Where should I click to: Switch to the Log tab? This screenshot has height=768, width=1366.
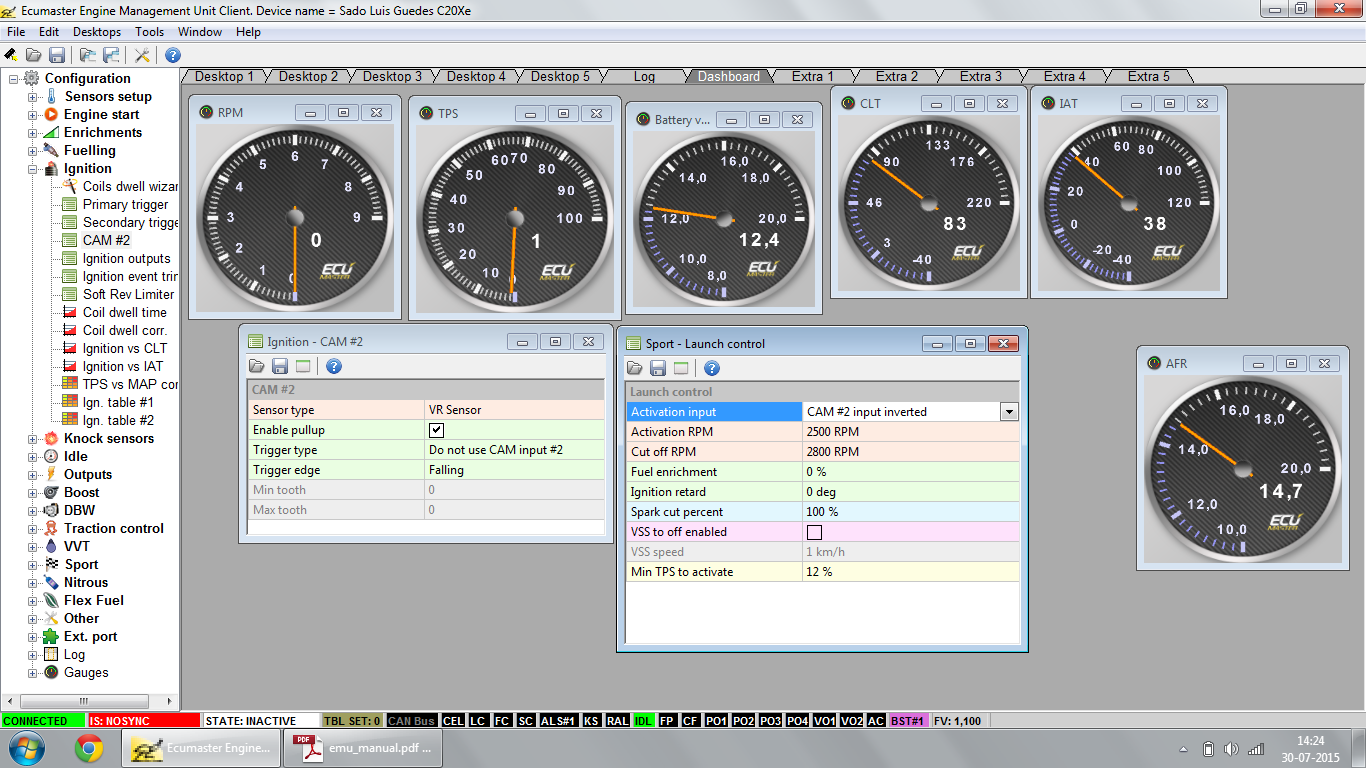(x=644, y=76)
